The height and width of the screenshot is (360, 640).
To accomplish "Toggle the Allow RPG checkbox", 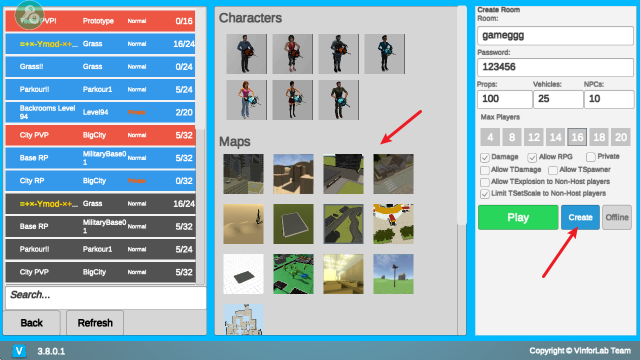I will (x=532, y=158).
